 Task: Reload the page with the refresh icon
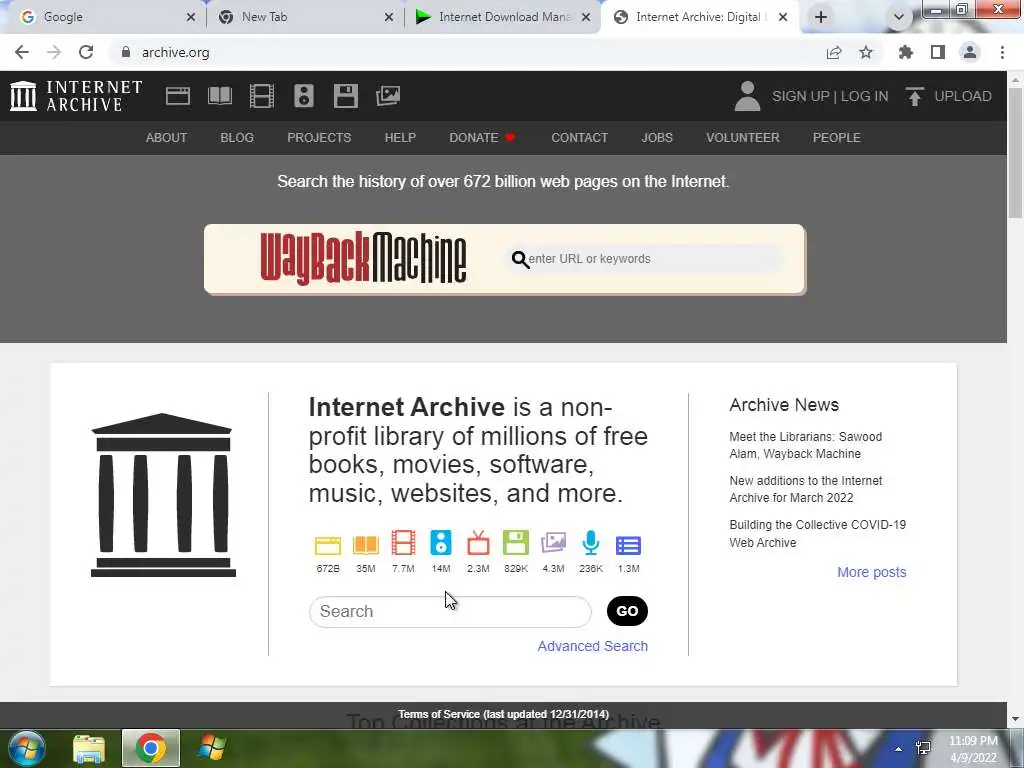pyautogui.click(x=86, y=52)
